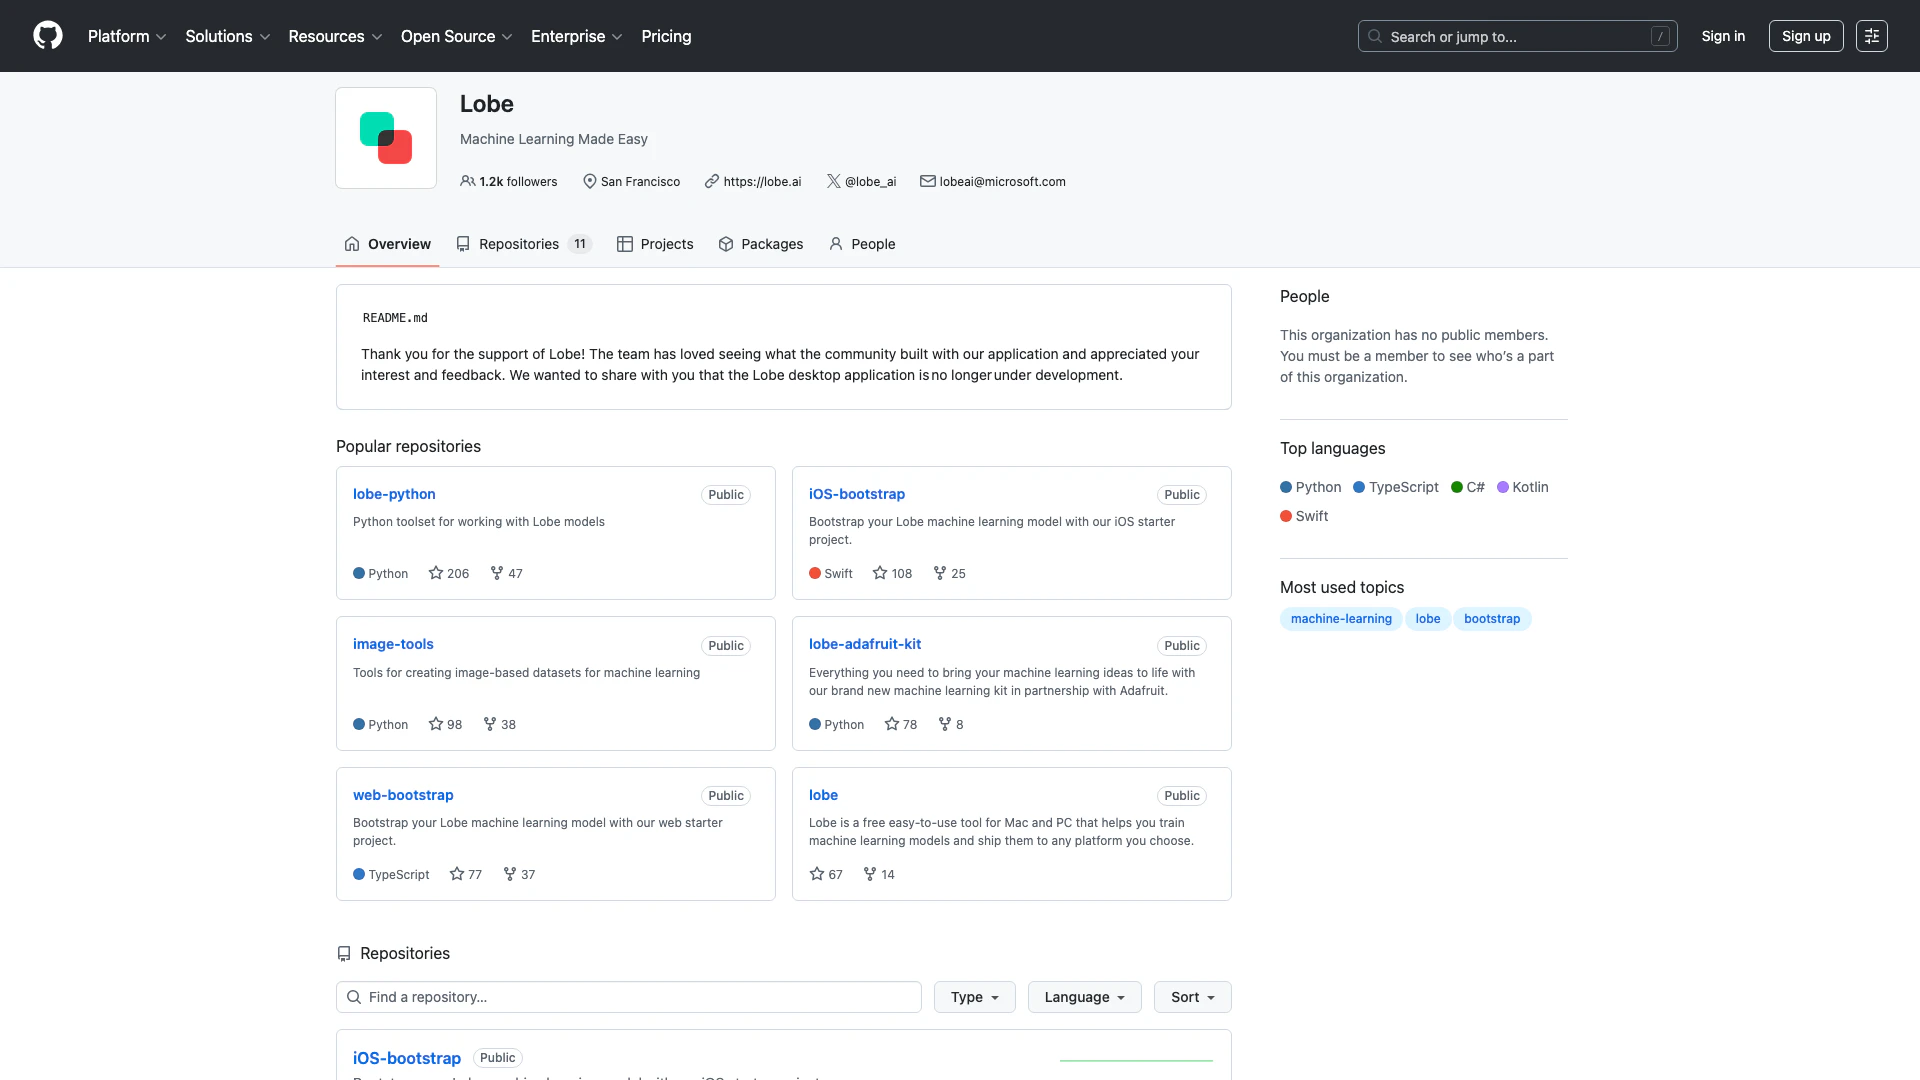Open the image-tools repository link
1920x1080 pixels.
[393, 644]
